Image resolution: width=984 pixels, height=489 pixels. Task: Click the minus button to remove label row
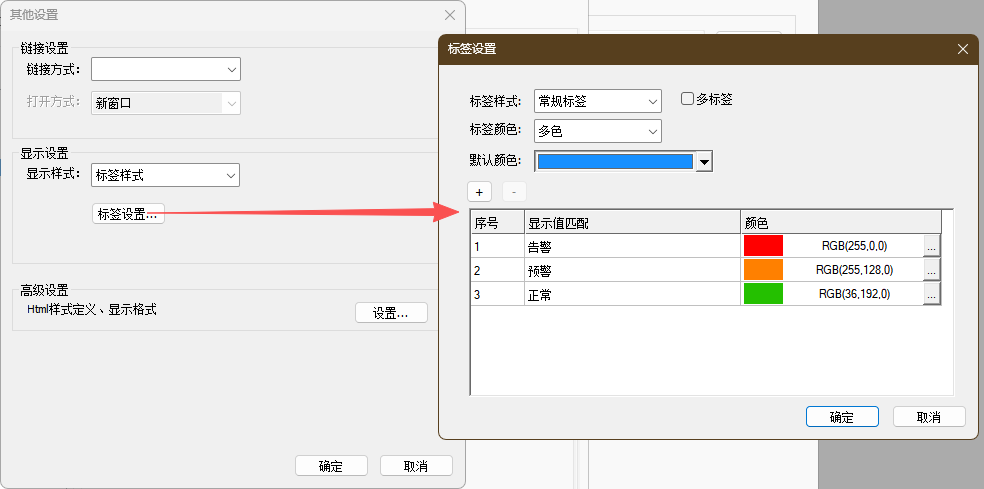pyautogui.click(x=513, y=191)
